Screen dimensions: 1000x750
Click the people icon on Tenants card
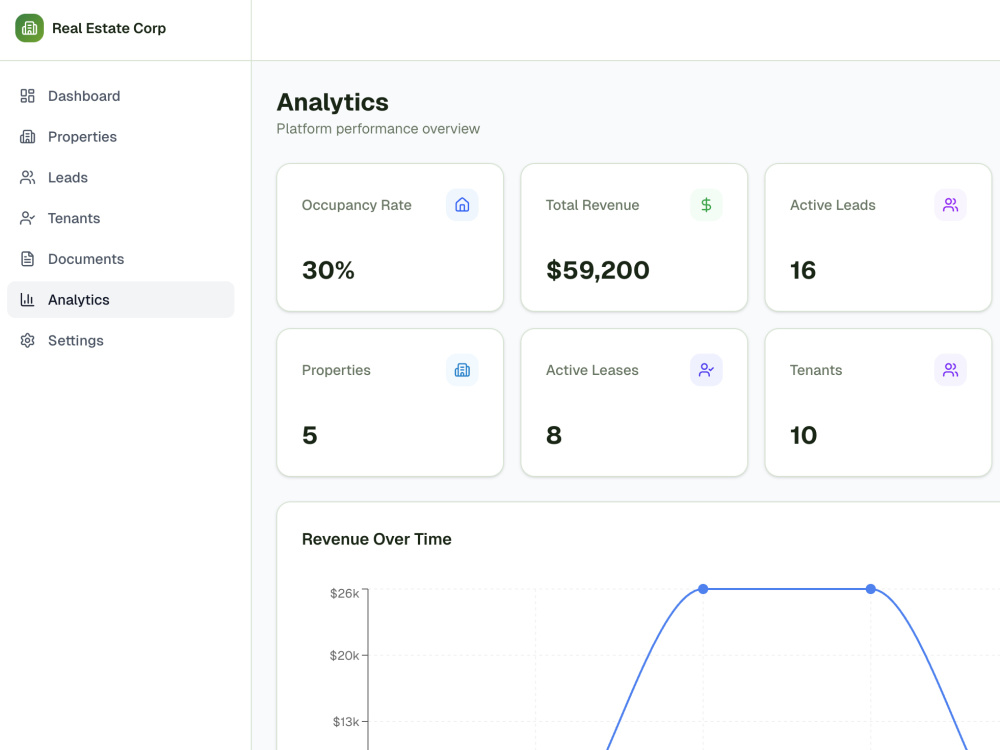(950, 370)
